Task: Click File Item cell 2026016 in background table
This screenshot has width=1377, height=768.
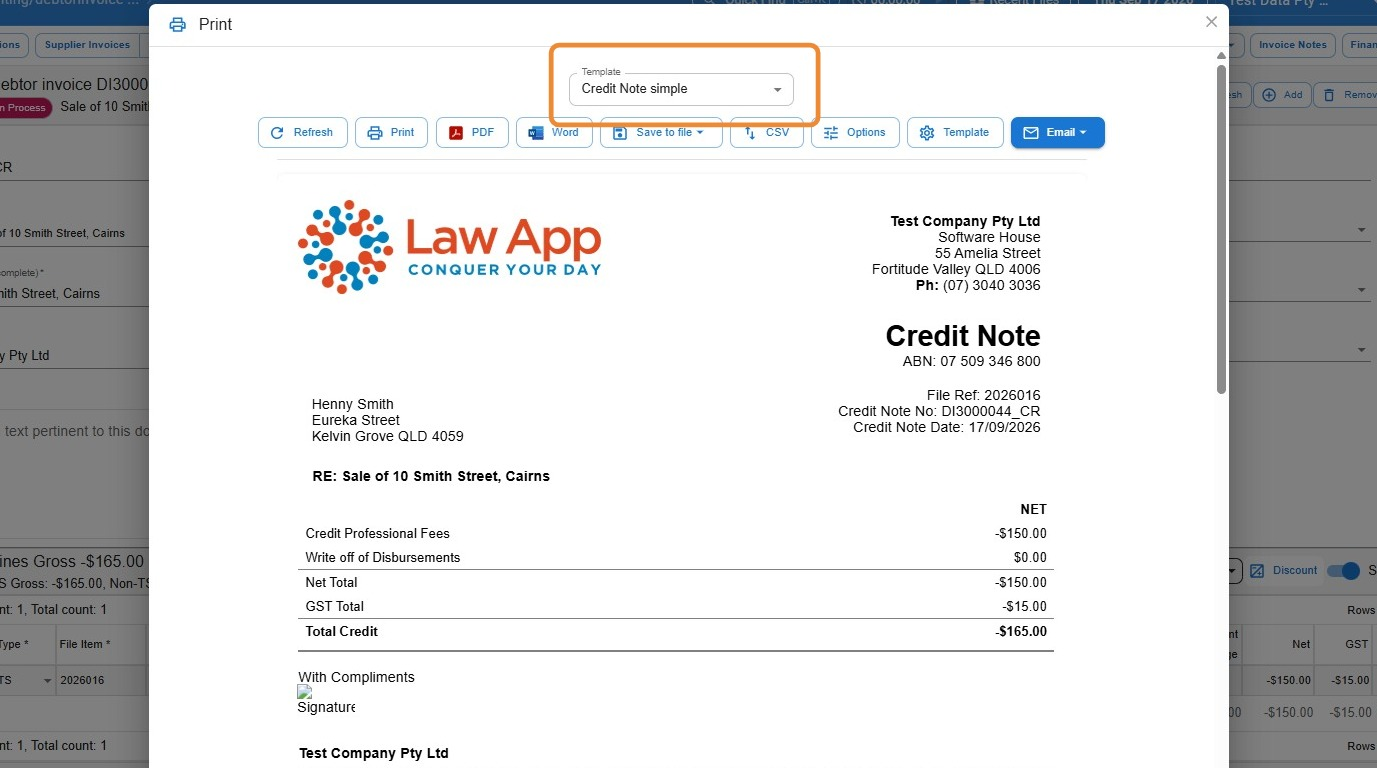Action: point(100,680)
